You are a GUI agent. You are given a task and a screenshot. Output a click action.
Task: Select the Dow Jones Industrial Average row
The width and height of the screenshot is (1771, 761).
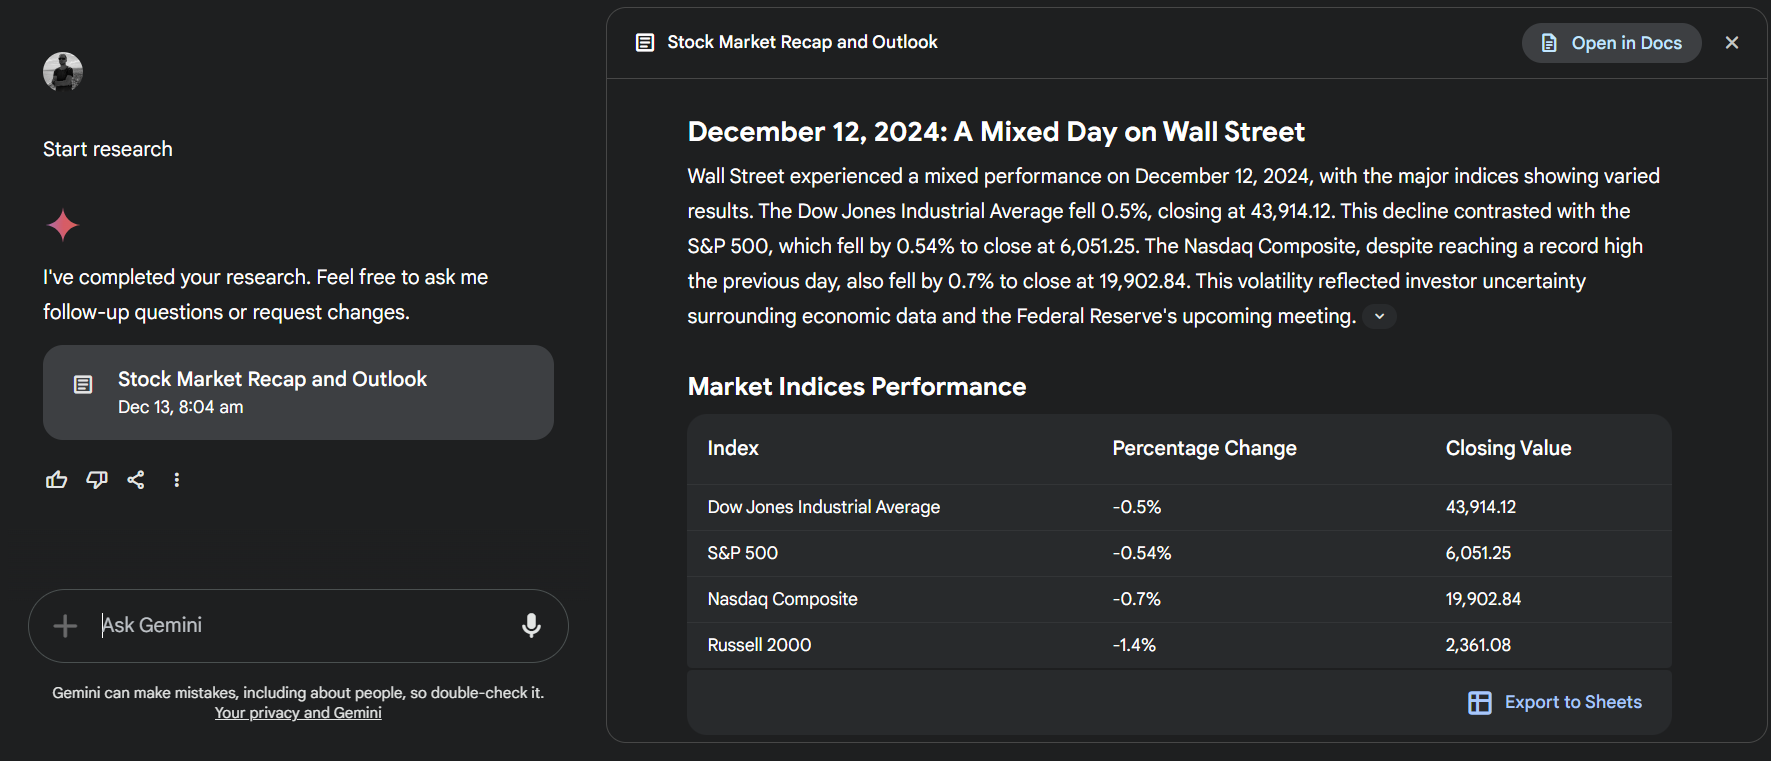823,507
